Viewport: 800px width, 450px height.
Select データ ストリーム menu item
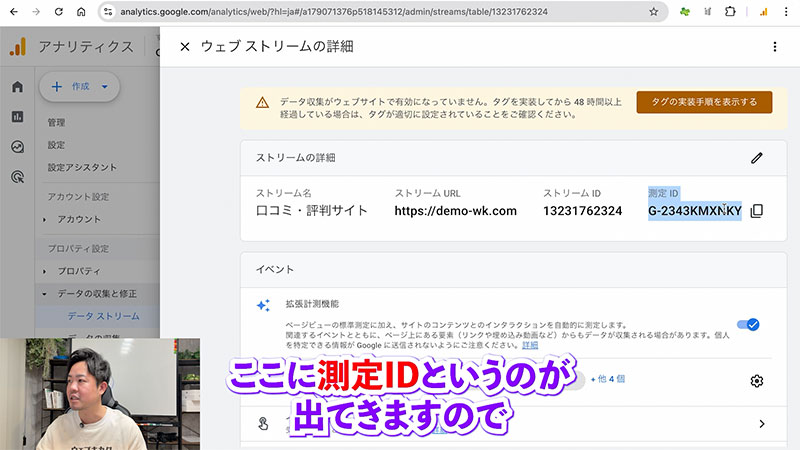104,316
